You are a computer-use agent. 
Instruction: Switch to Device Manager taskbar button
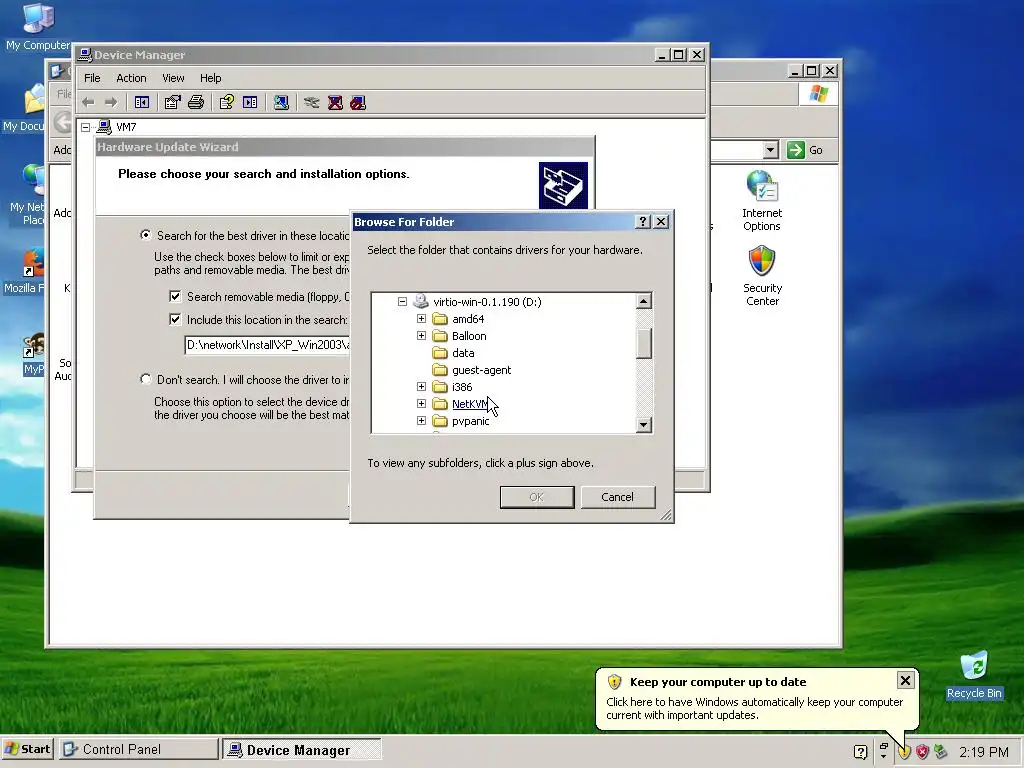tap(301, 750)
